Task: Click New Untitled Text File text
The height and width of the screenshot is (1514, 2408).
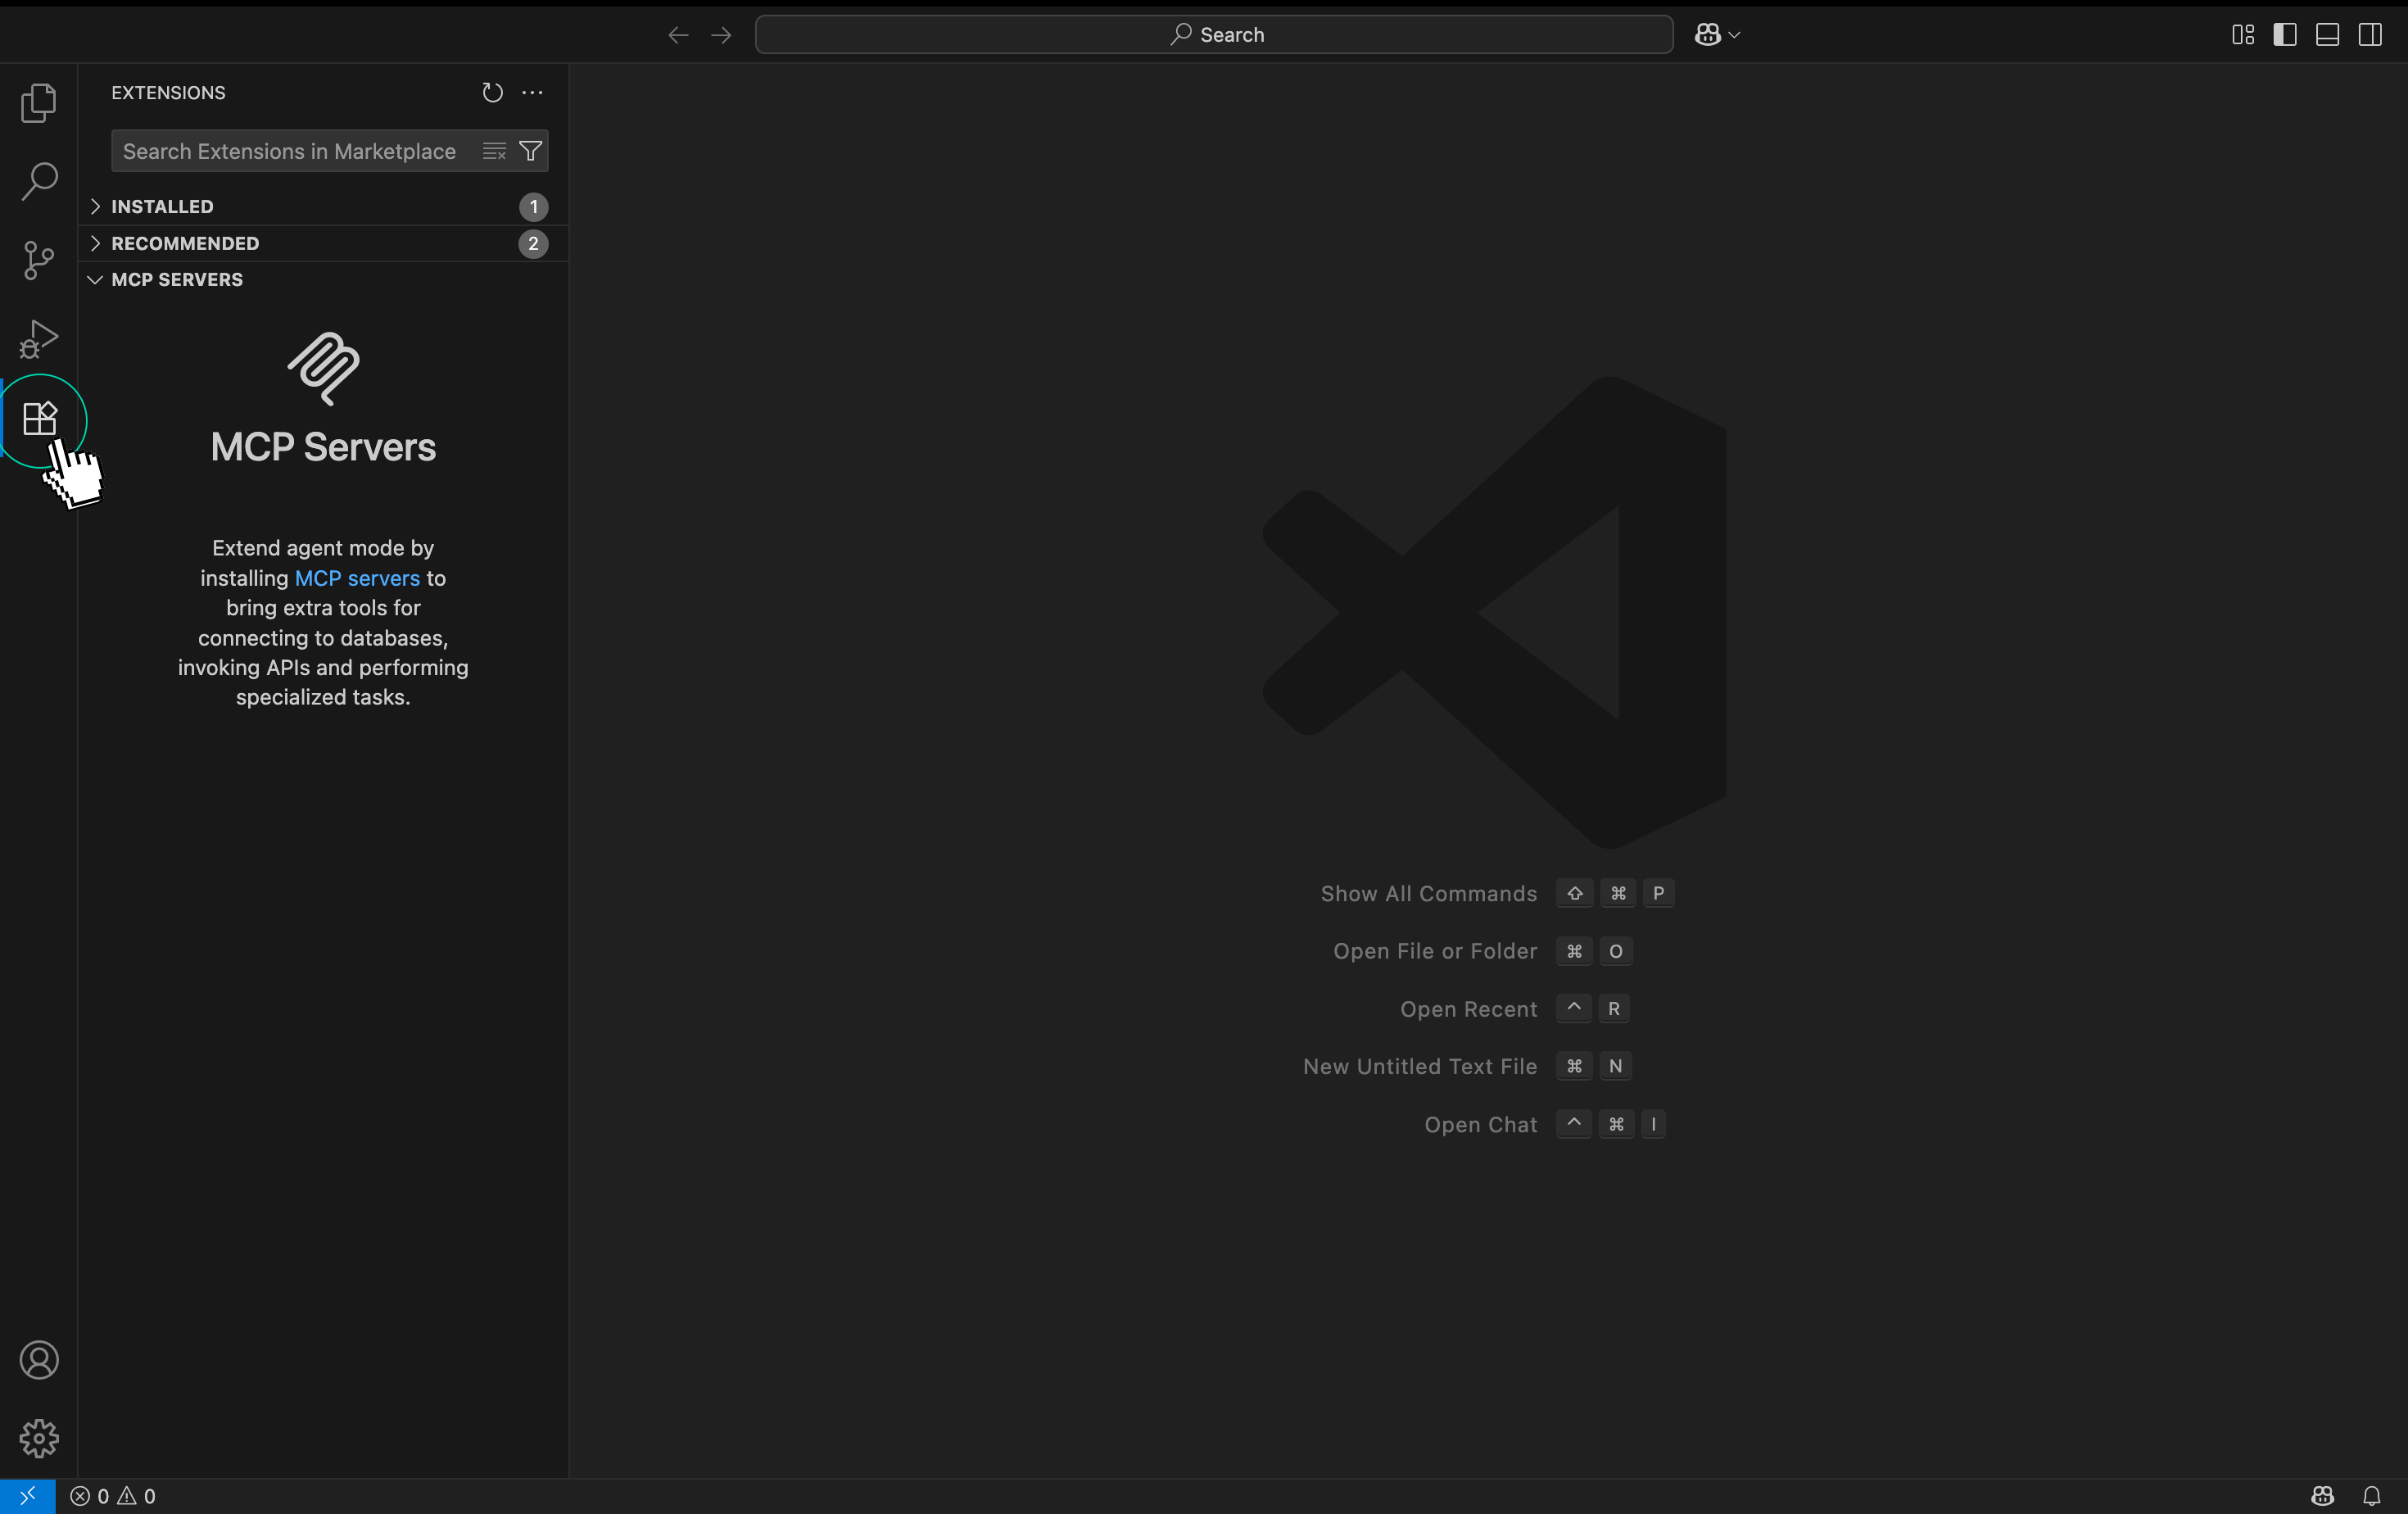Action: point(1420,1066)
